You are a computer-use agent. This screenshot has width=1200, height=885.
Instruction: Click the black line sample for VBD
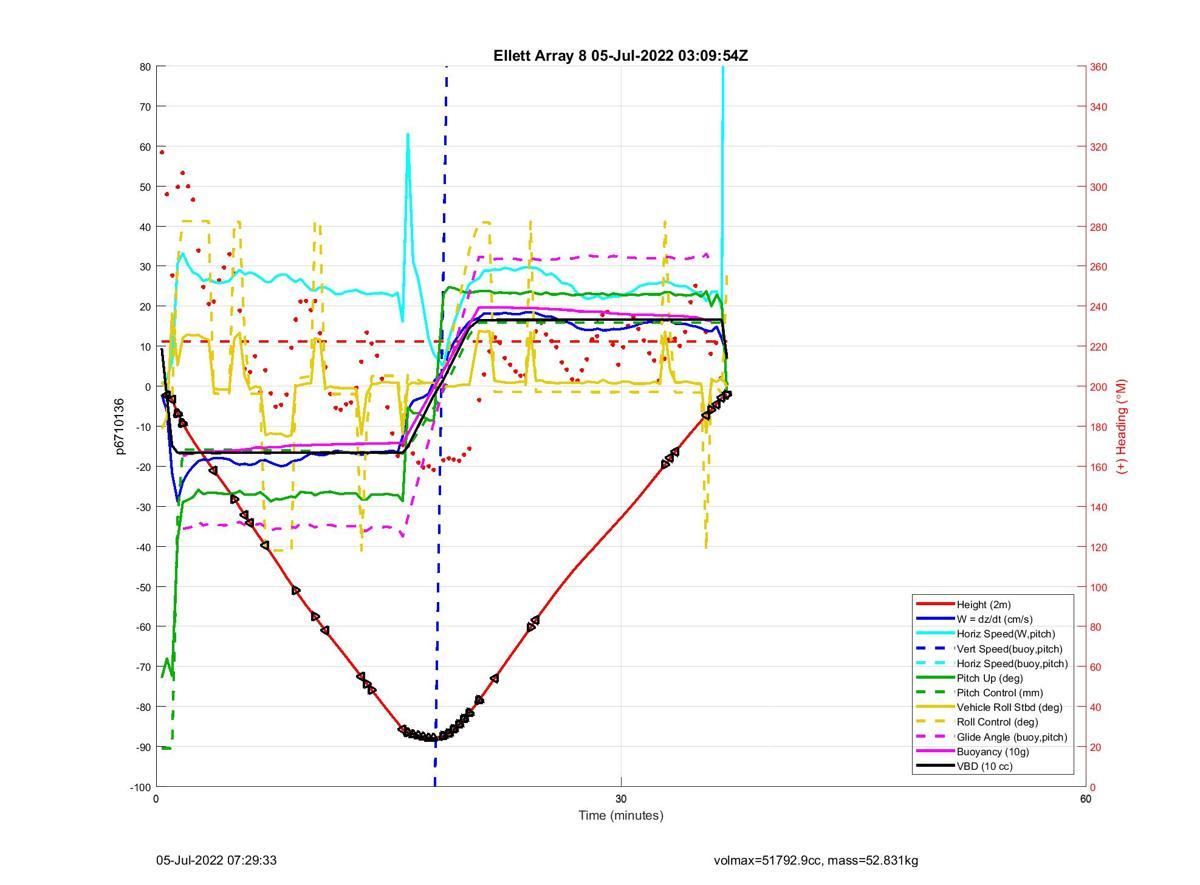coord(935,766)
